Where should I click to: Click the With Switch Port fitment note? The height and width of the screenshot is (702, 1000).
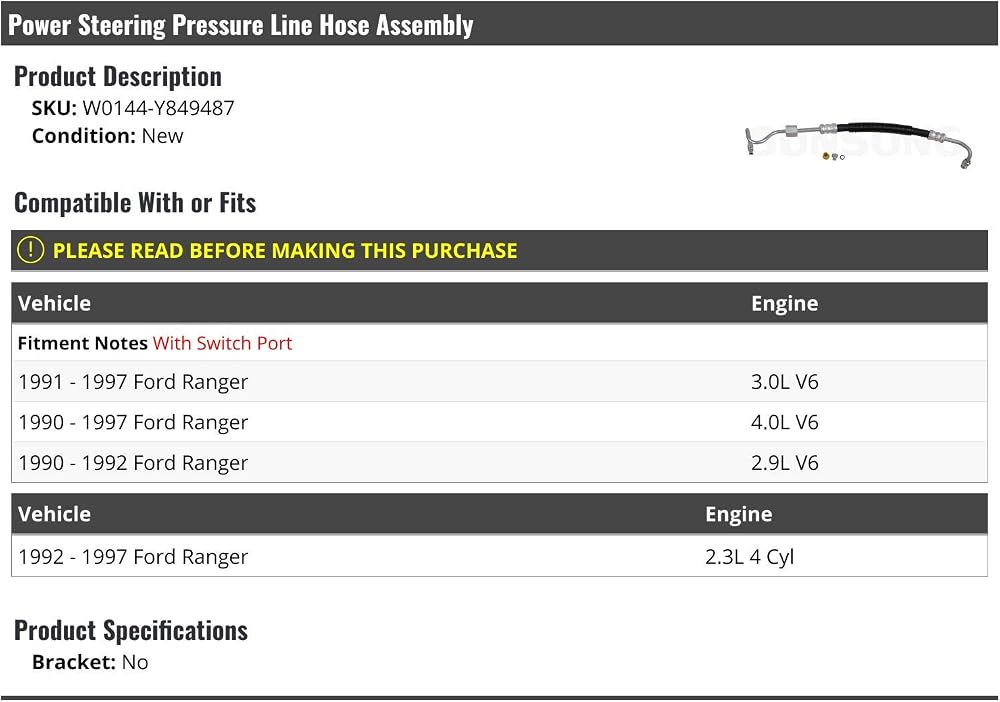pyautogui.click(x=222, y=343)
